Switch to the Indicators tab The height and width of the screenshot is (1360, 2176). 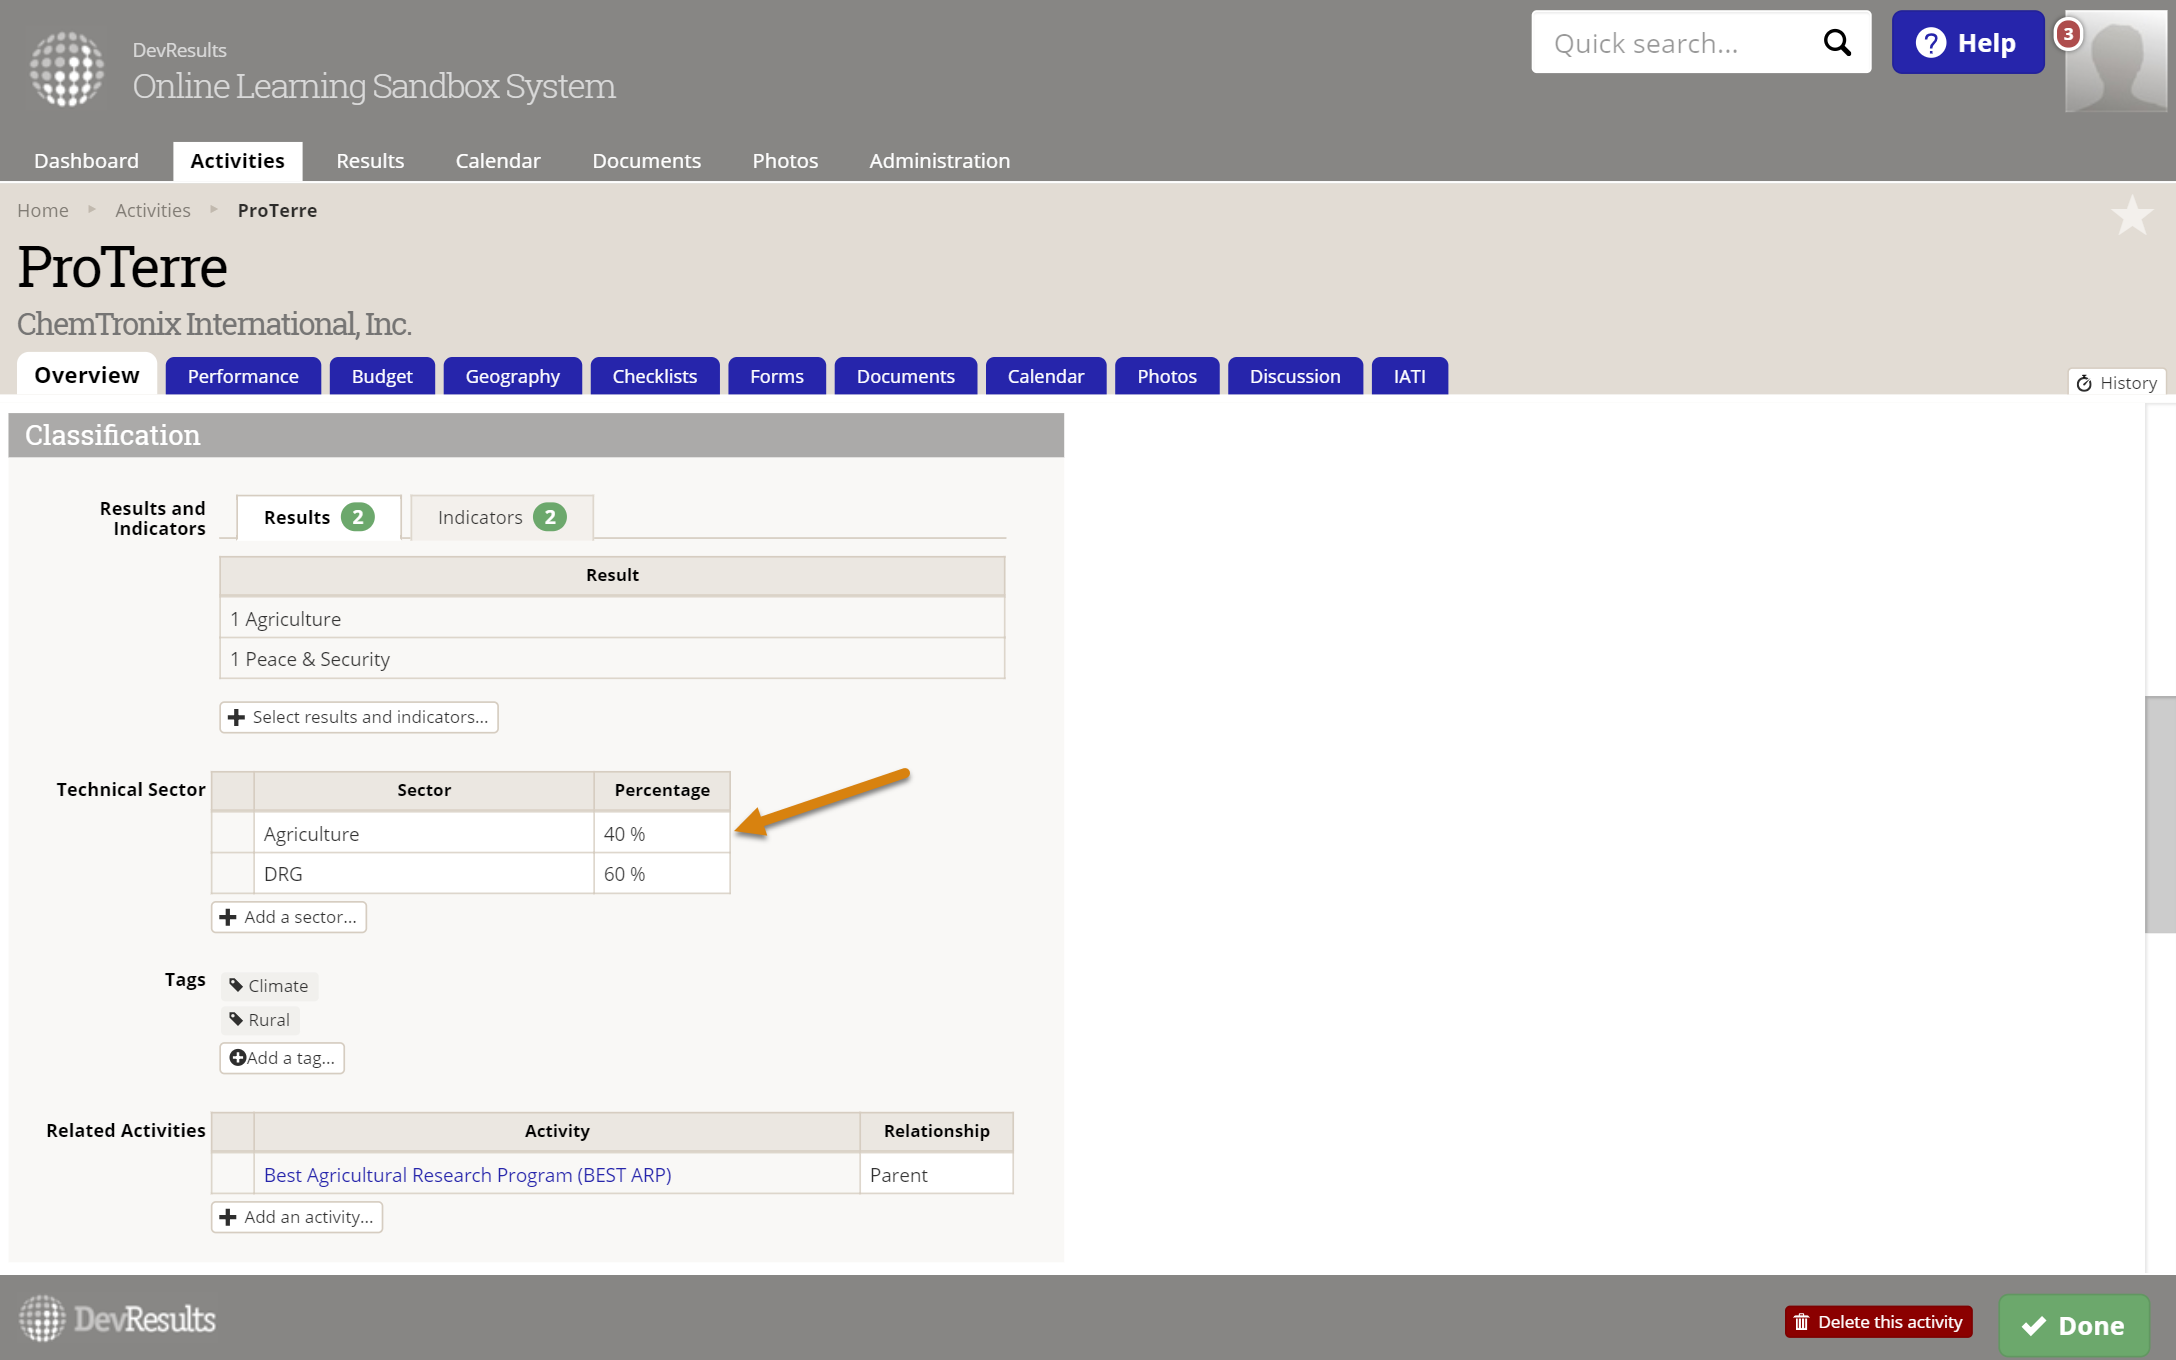[x=501, y=517]
